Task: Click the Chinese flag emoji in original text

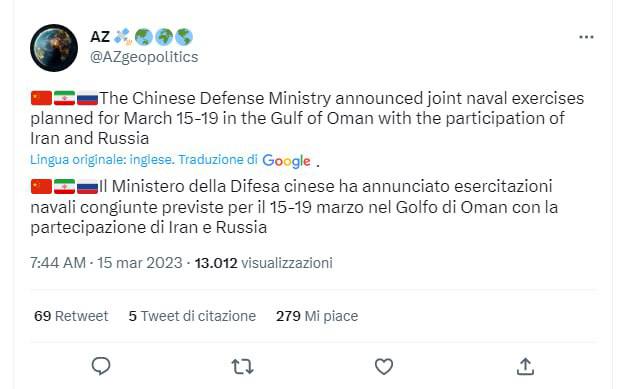Action: pyautogui.click(x=41, y=98)
